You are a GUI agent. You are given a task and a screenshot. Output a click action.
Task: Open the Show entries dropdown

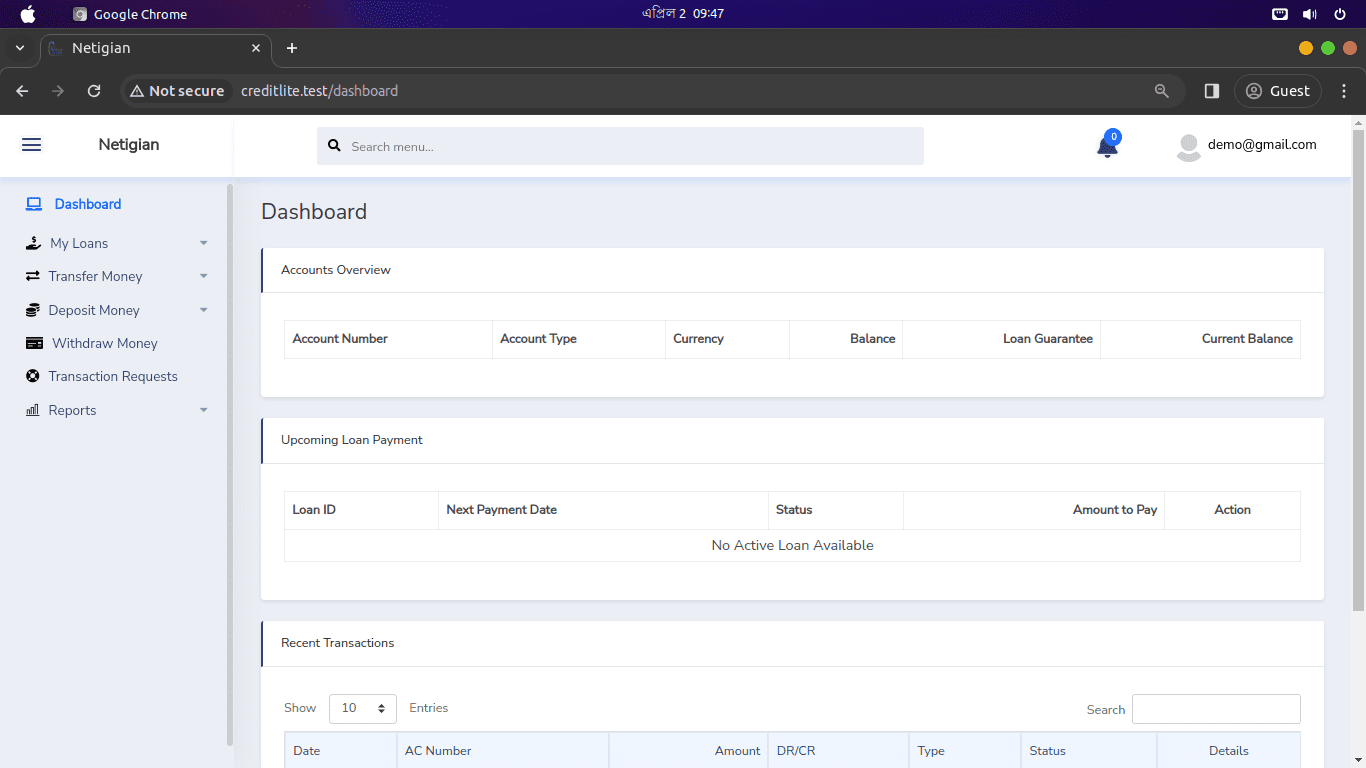[362, 708]
